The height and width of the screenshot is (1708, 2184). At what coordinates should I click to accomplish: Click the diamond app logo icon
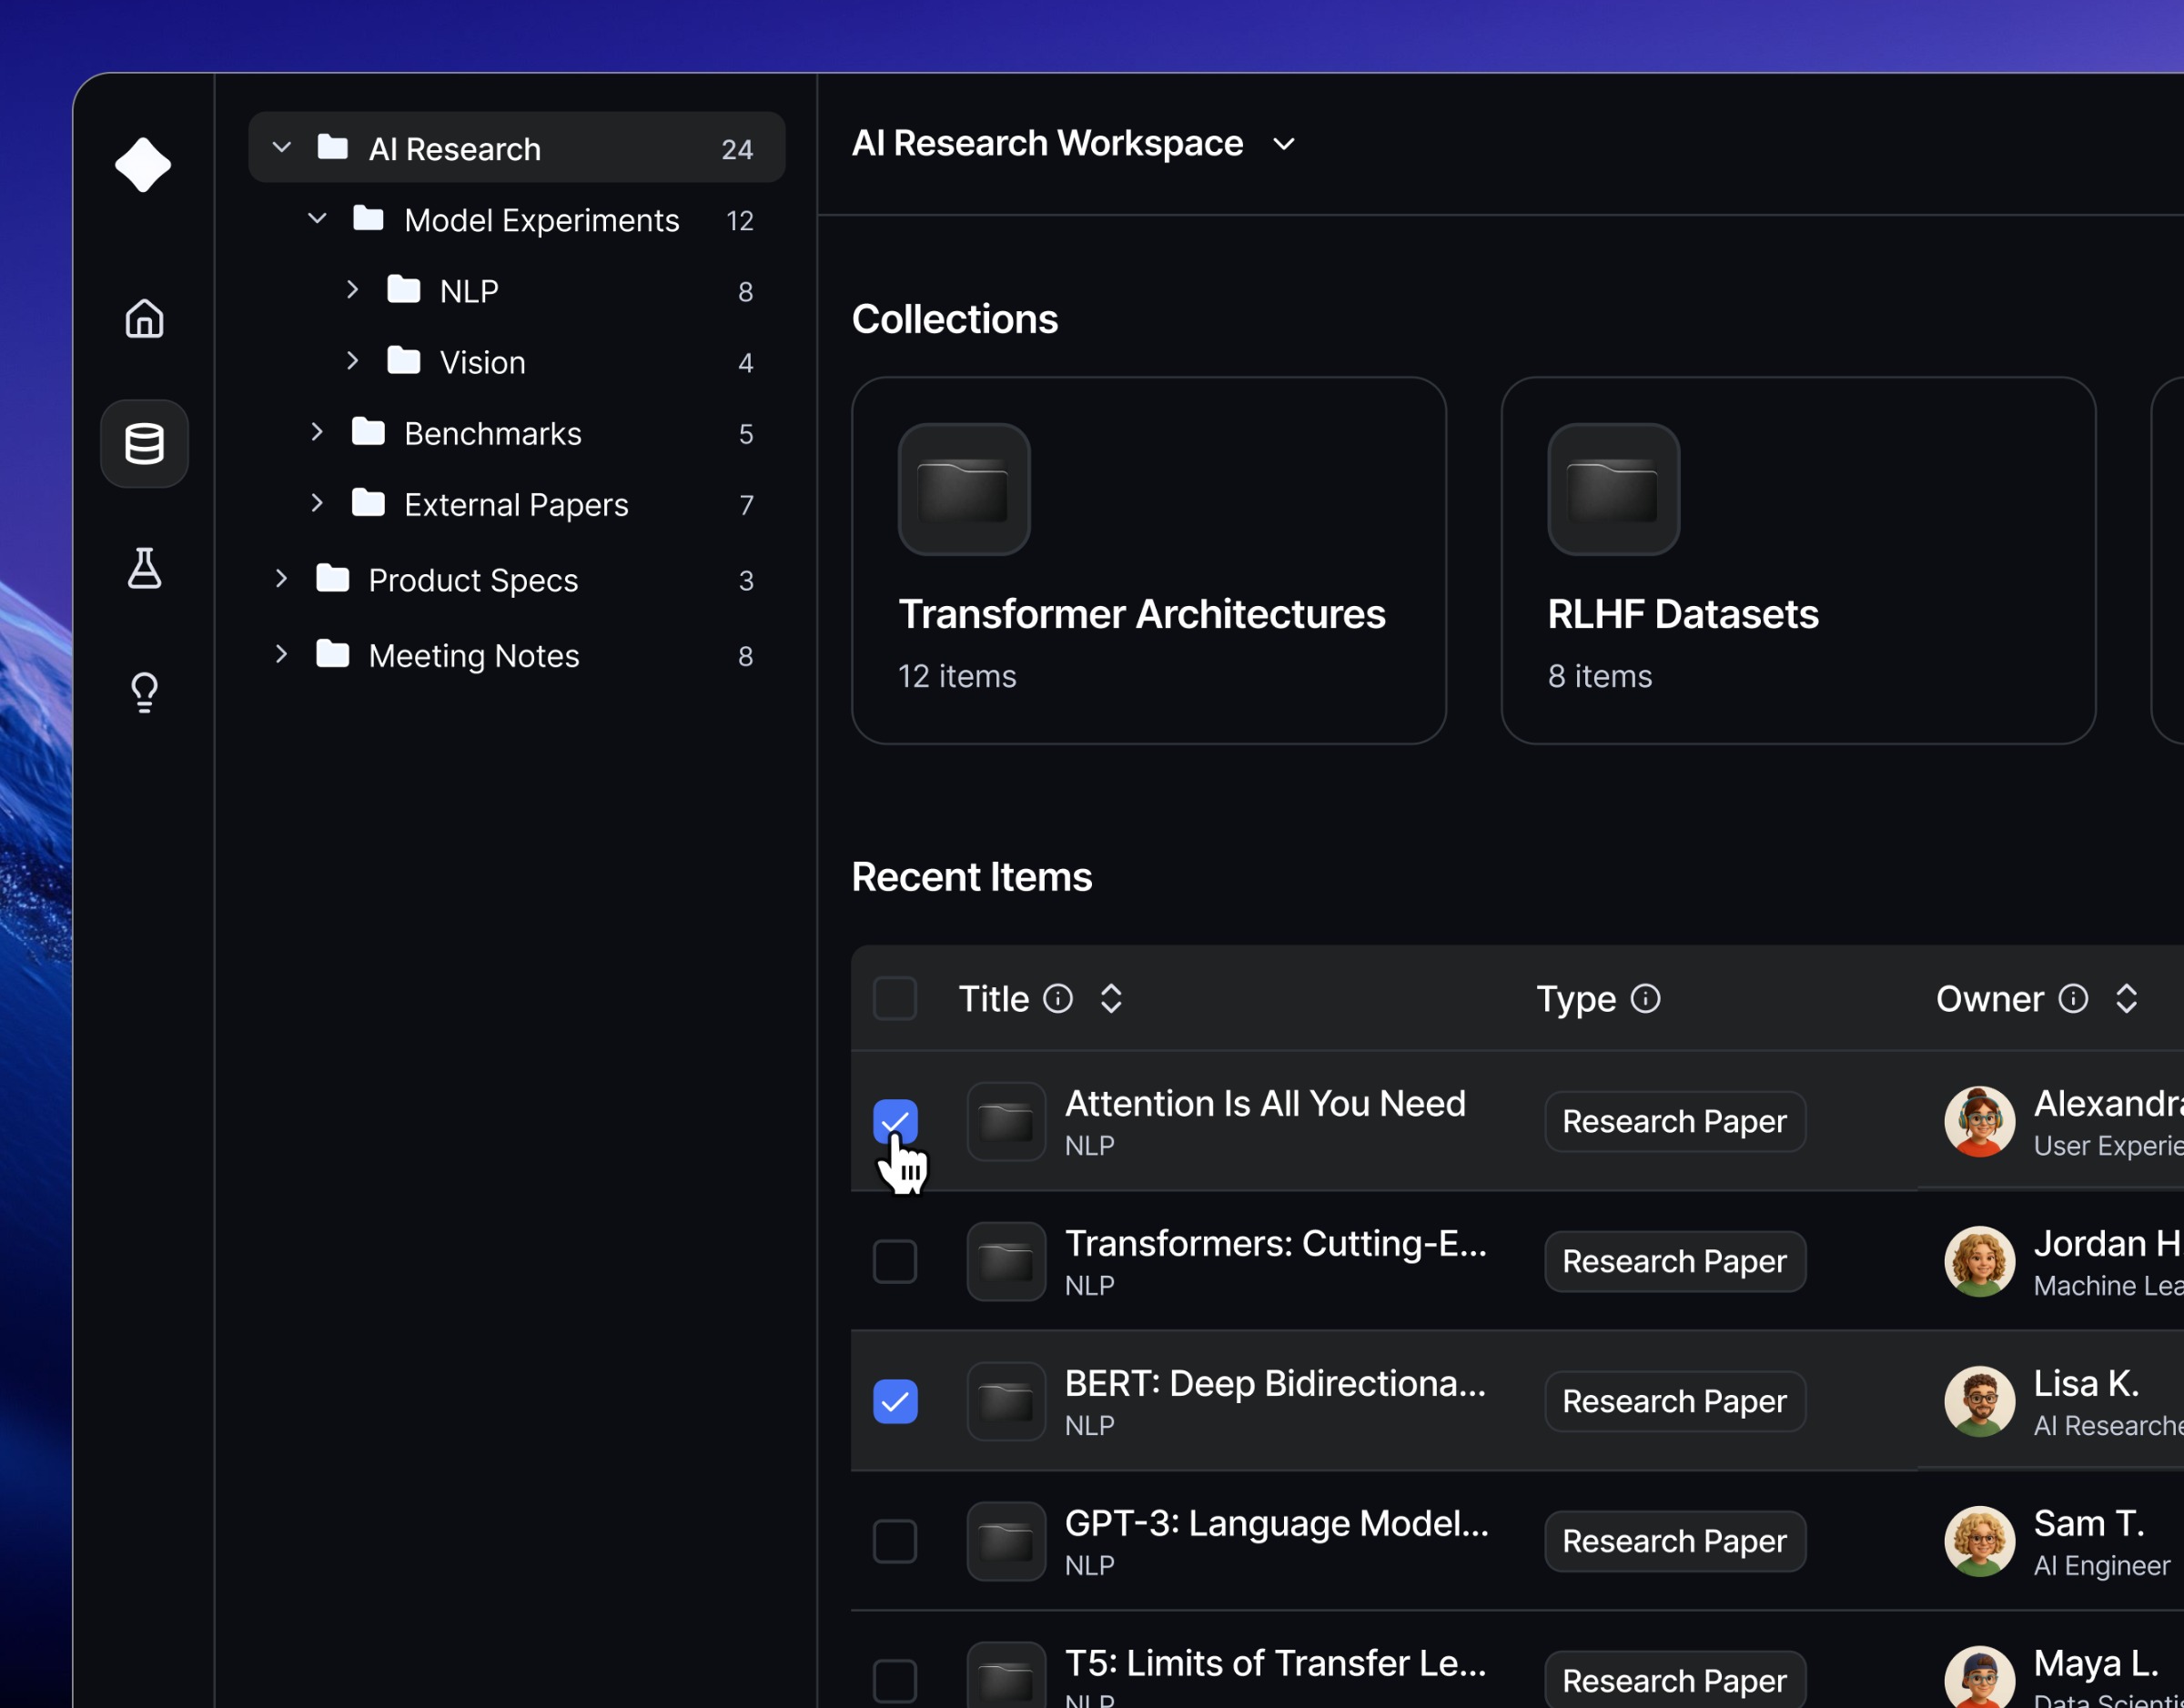tap(143, 165)
